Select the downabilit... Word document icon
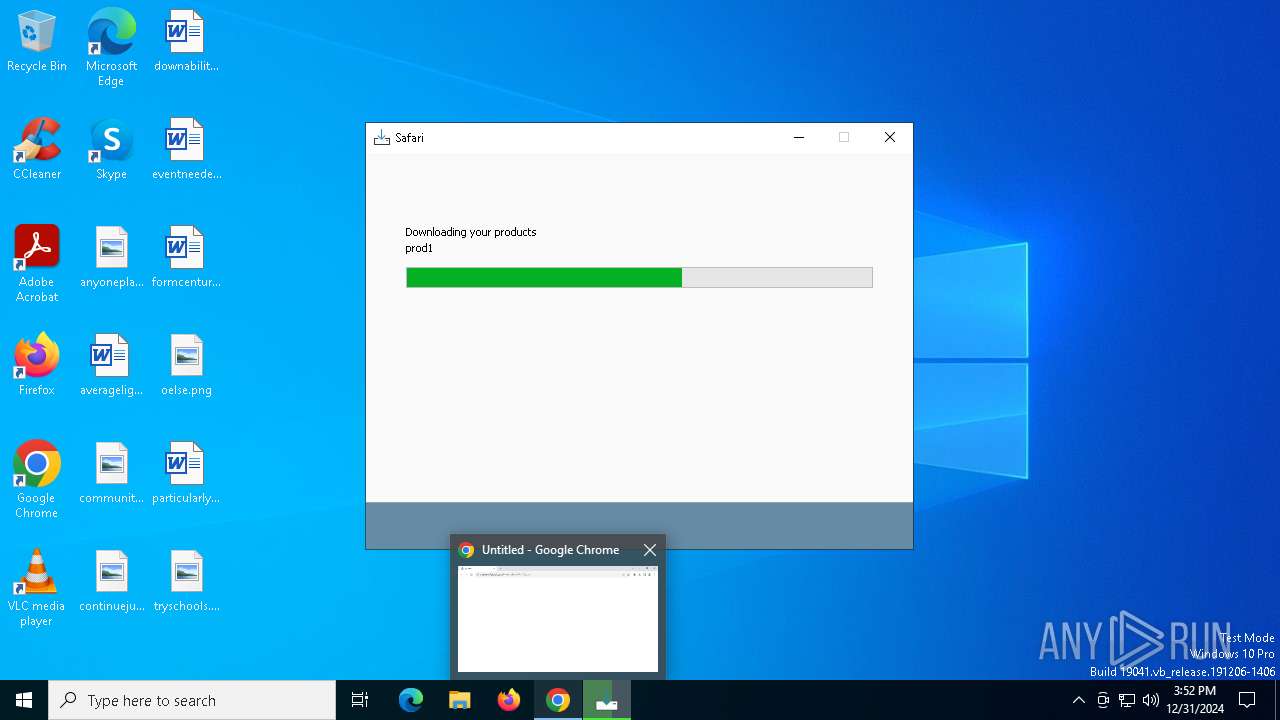 pos(186,41)
